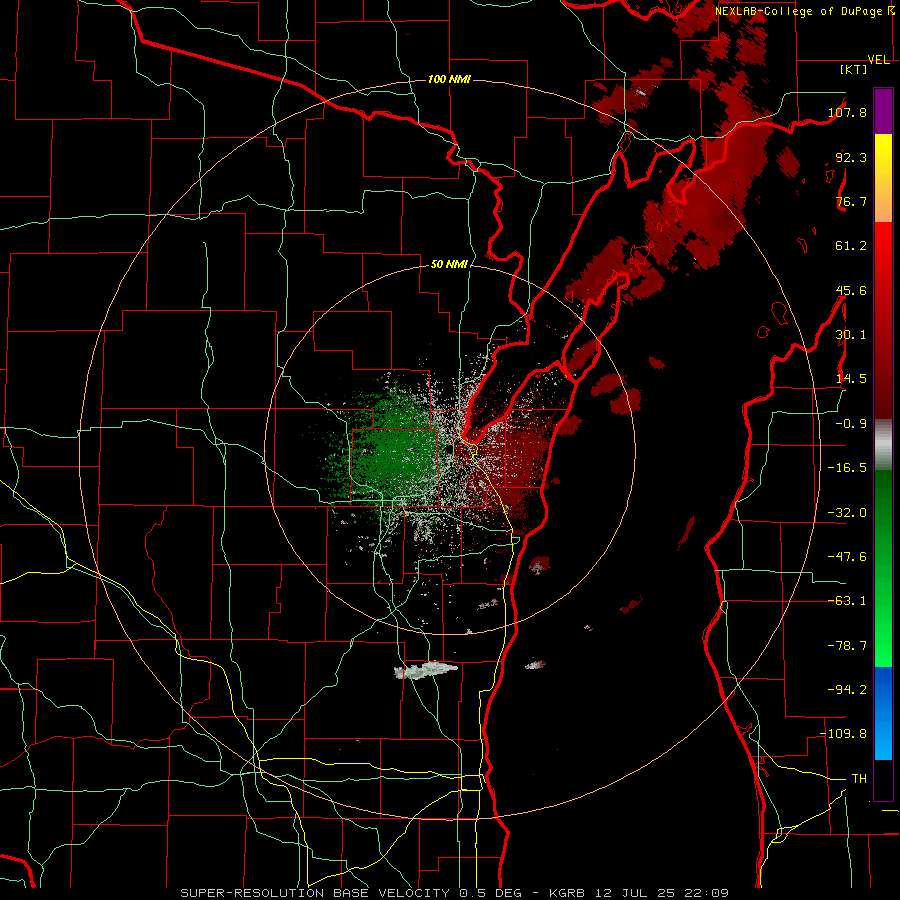Viewport: 900px width, 900px height.
Task: Click the blue segment of the velocity color bar
Action: point(883,713)
